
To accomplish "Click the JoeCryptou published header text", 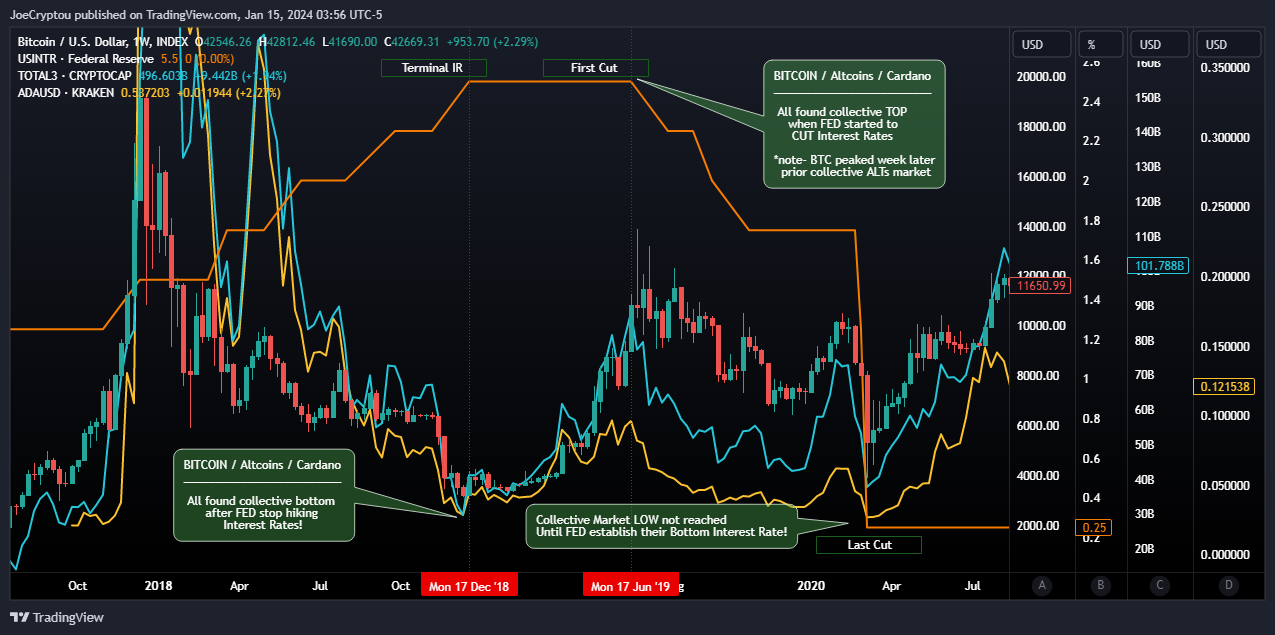I will point(196,14).
